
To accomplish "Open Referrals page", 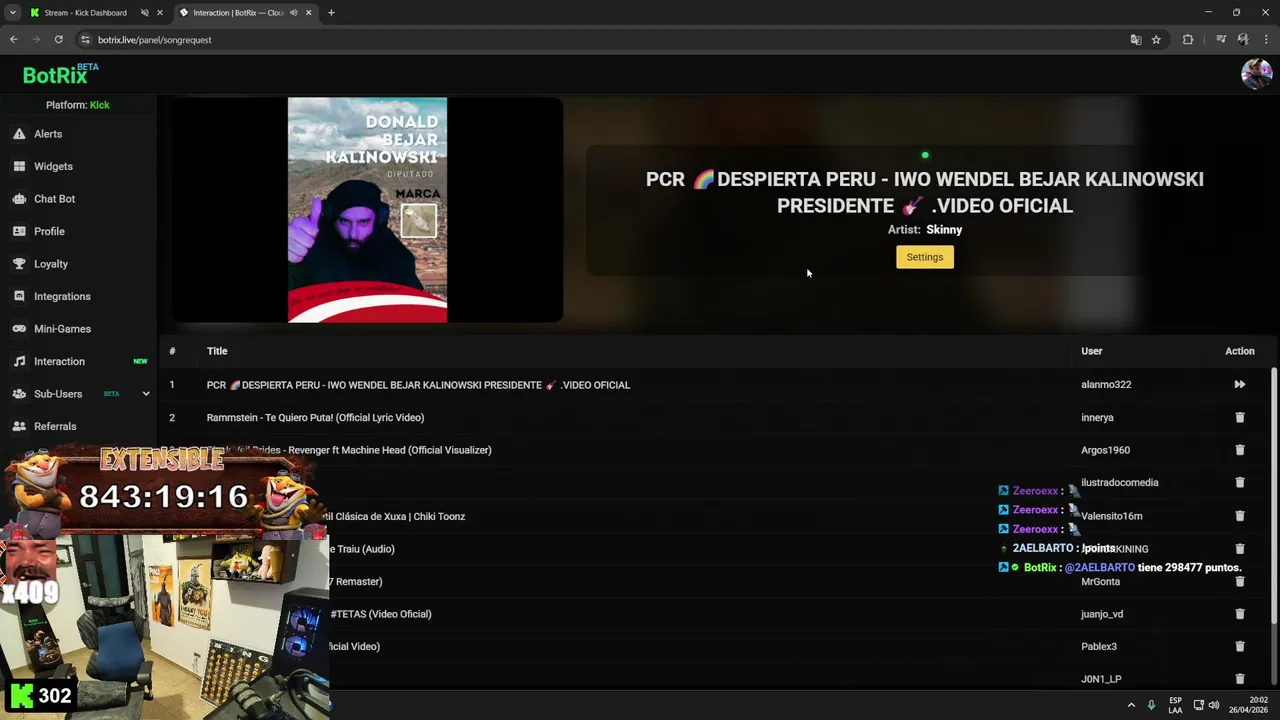I will click(55, 426).
